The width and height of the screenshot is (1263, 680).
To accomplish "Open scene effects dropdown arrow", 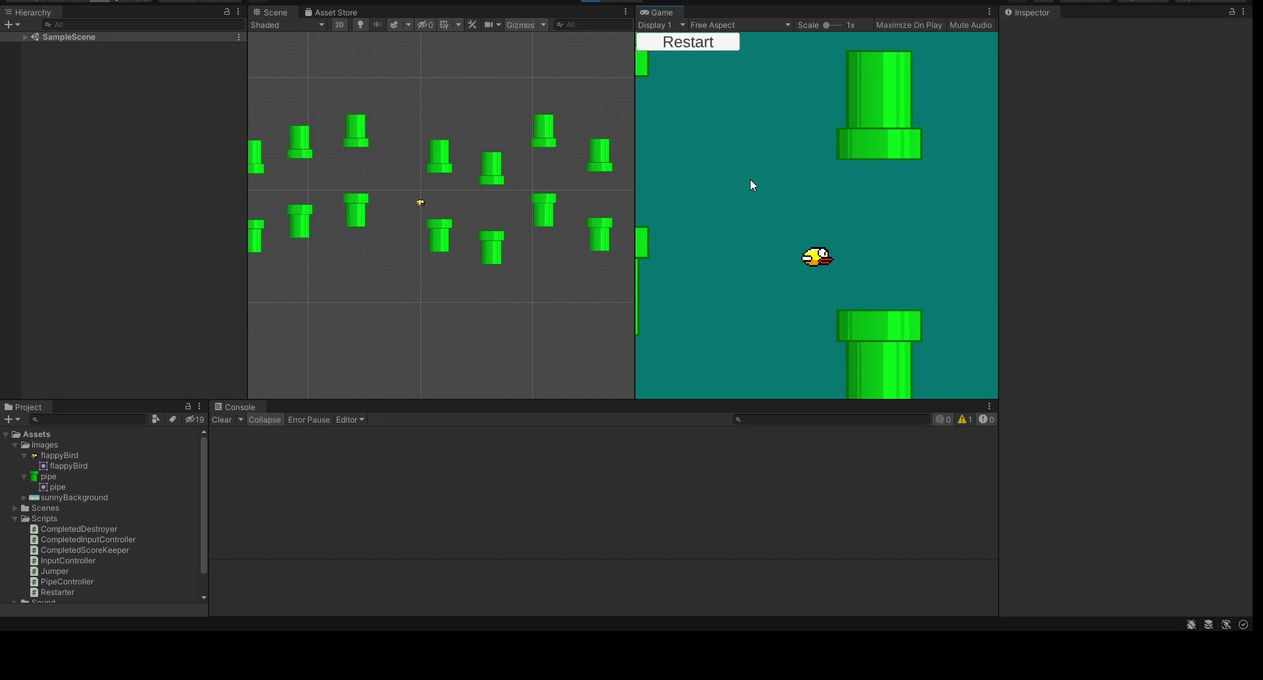I will [408, 25].
